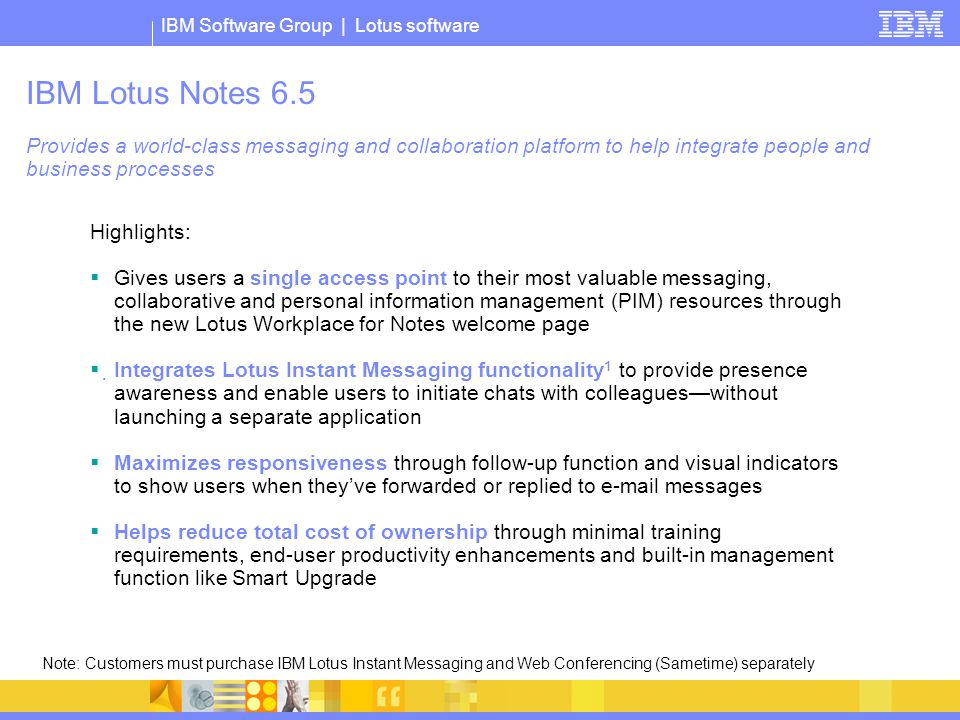This screenshot has width=960, height=720.
Task: Click the "Lotus software" header text
Action: click(x=417, y=26)
